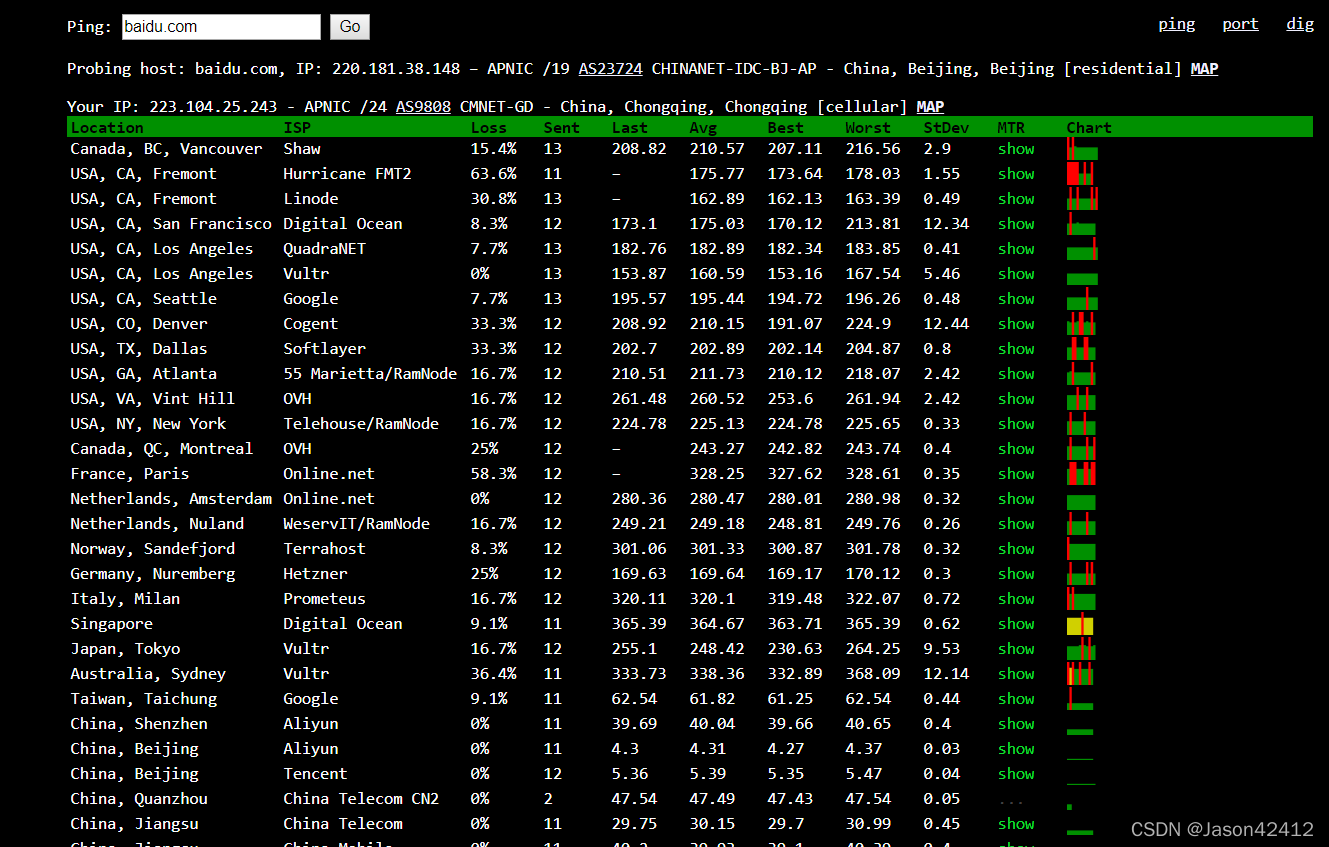
Task: Show MTR for Hurricane FMT2 row
Action: pyautogui.click(x=1016, y=174)
